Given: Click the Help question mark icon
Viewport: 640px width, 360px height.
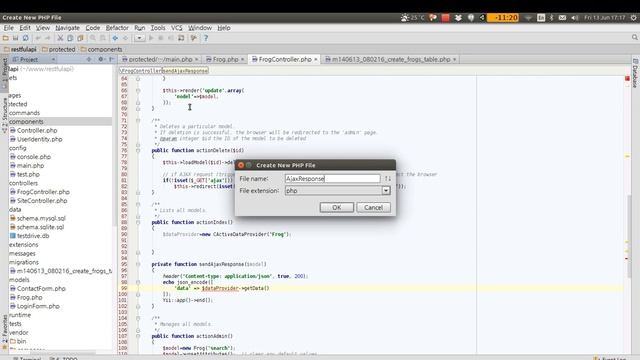Looking at the screenshot, I should click(206, 38).
